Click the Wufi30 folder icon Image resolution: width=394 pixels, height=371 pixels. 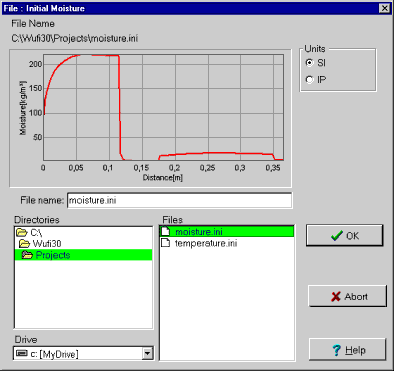tap(25, 244)
